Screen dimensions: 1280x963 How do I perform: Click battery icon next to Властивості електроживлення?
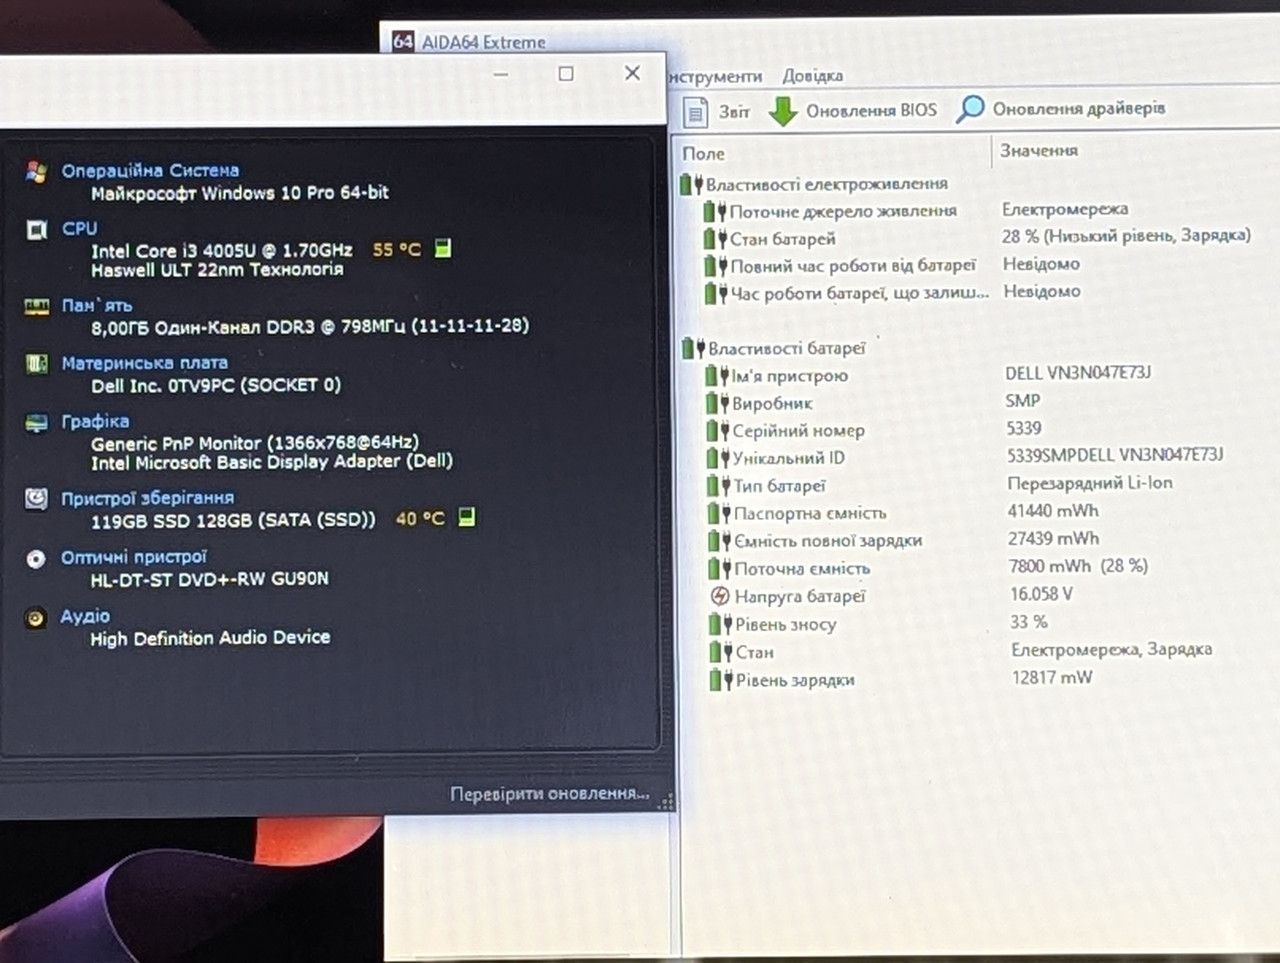692,184
